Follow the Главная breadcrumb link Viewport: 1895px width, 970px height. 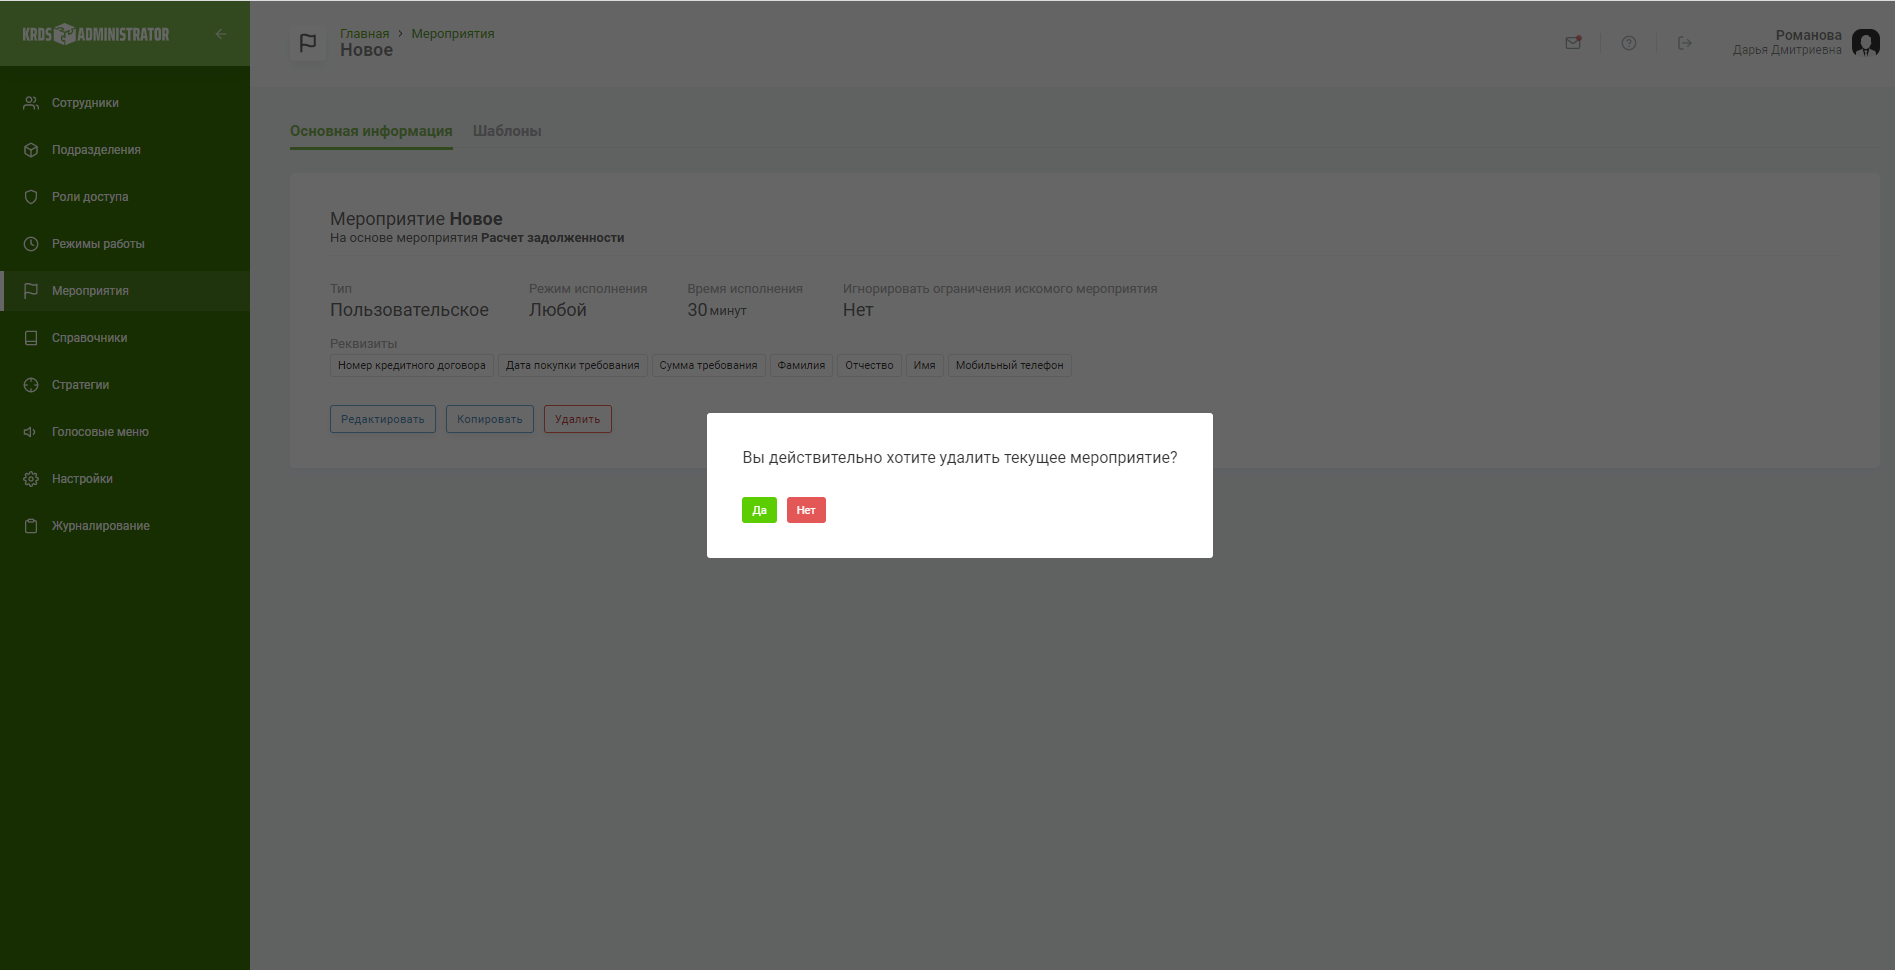[x=364, y=34]
